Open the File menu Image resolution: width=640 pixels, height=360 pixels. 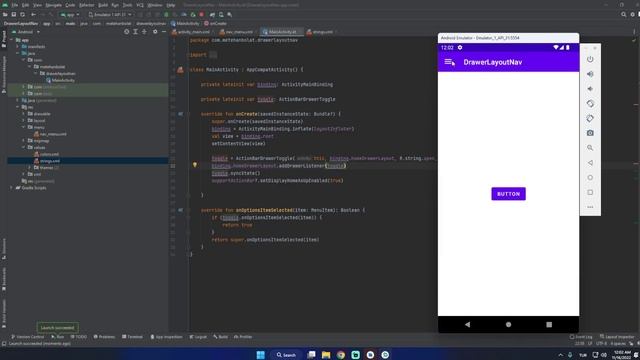pos(15,5)
